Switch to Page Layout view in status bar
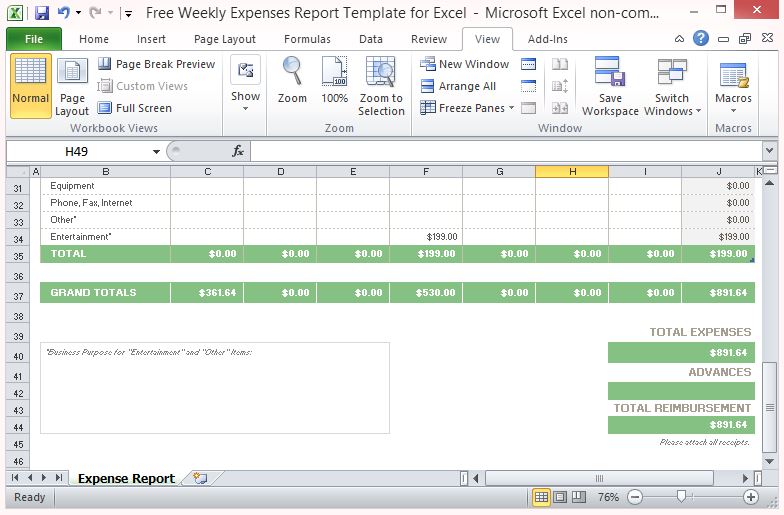Viewport: 784px width, 515px height. [560, 497]
